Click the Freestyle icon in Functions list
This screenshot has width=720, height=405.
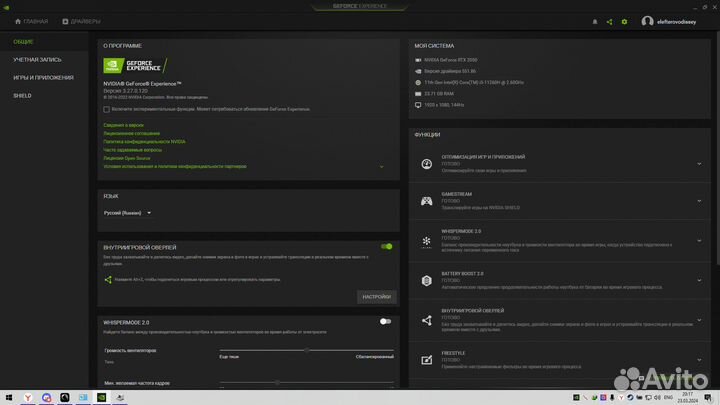(x=426, y=358)
